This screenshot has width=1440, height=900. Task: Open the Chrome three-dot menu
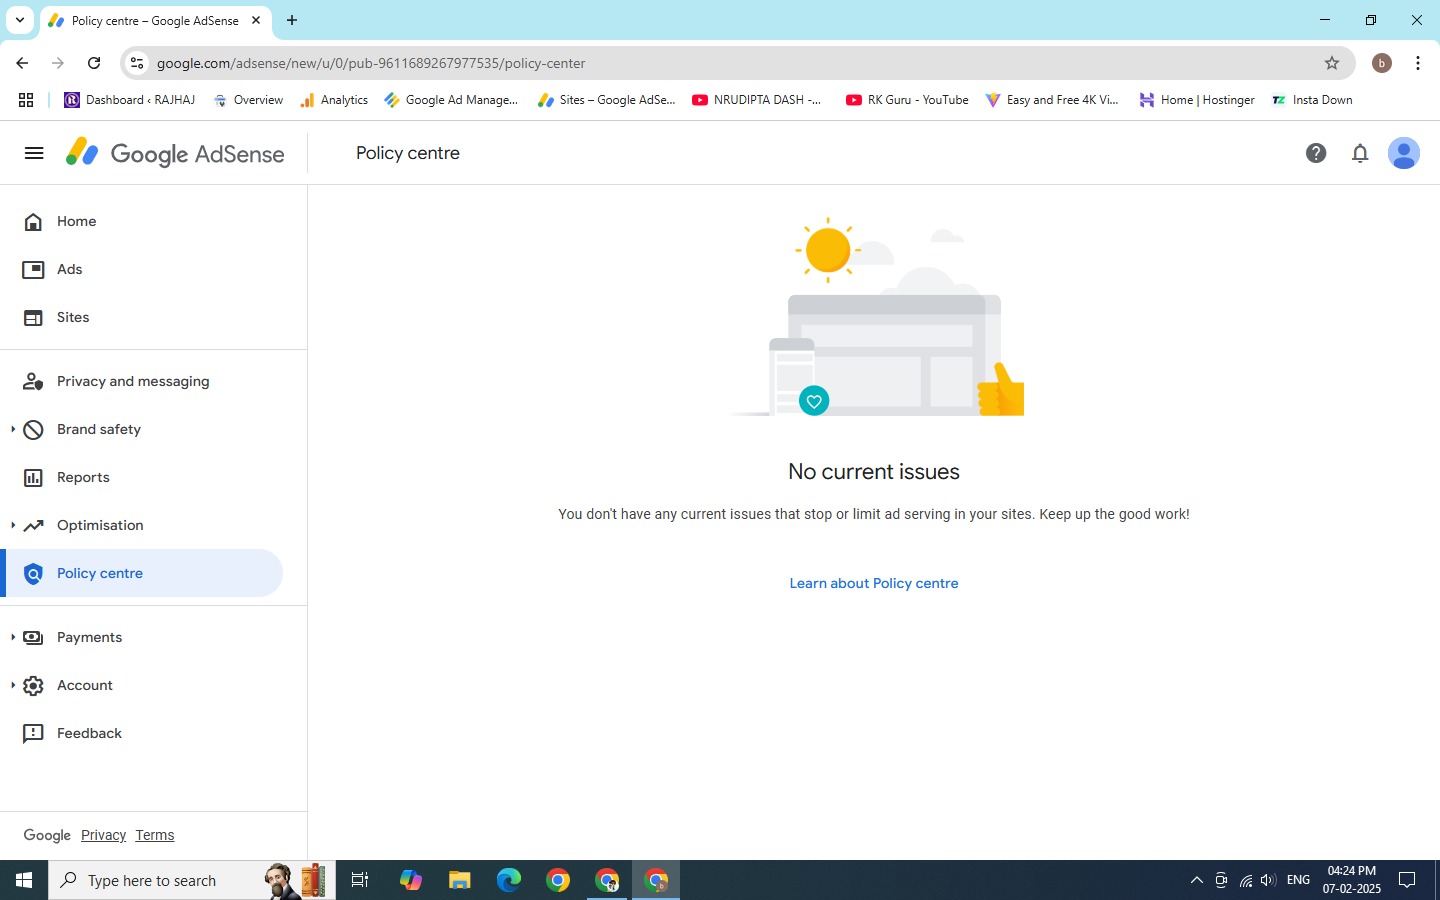[1418, 63]
